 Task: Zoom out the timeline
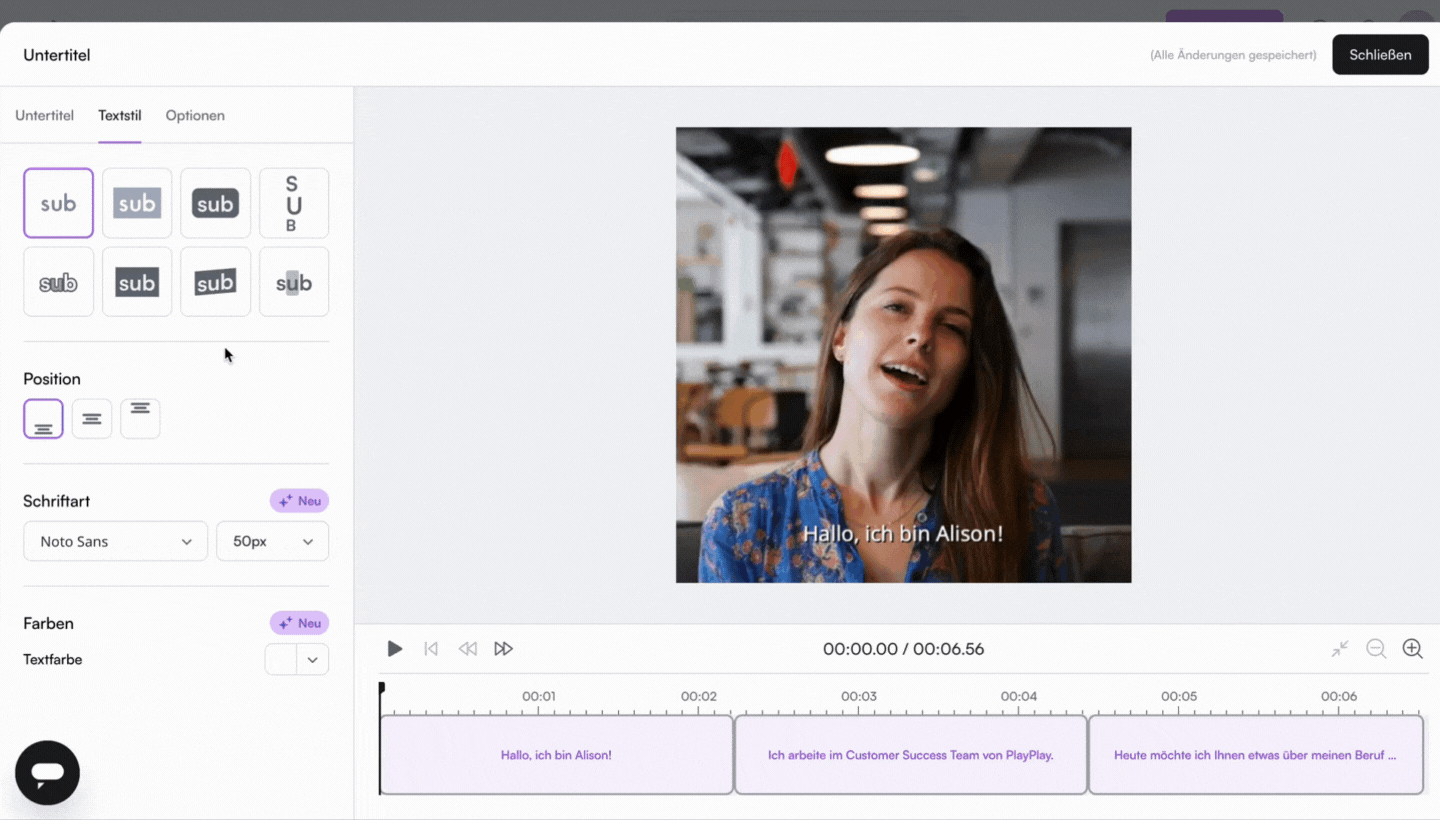pyautogui.click(x=1376, y=649)
